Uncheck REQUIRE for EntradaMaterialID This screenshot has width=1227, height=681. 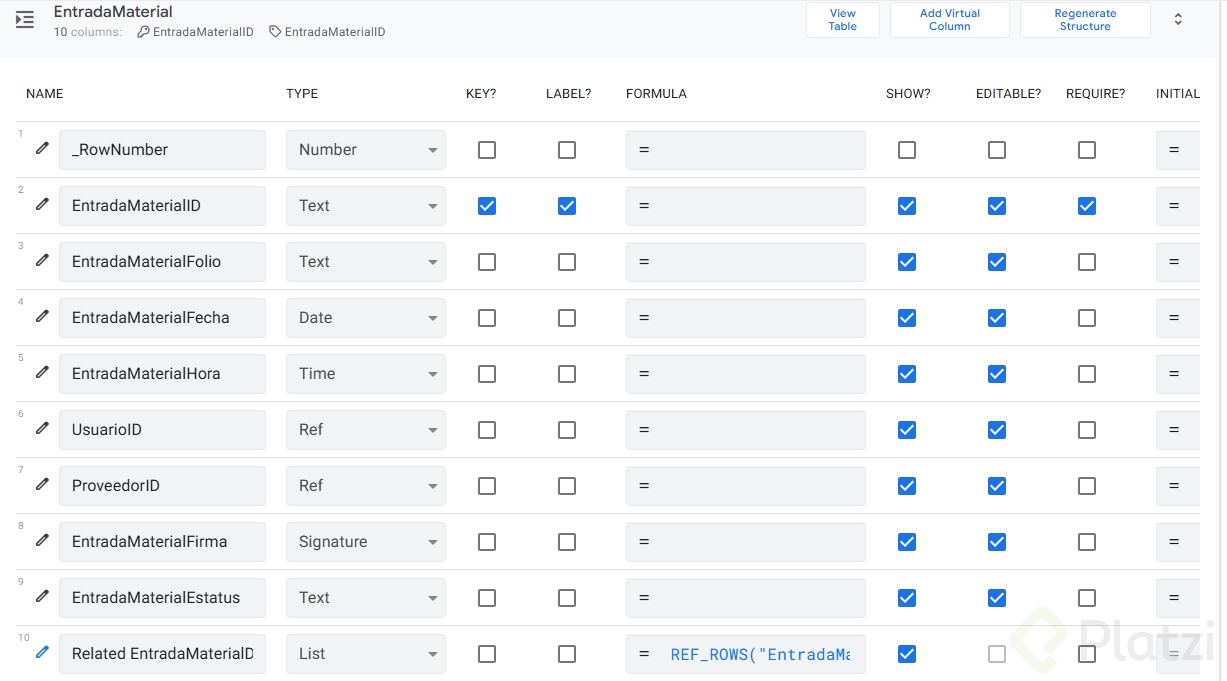[x=1087, y=206]
